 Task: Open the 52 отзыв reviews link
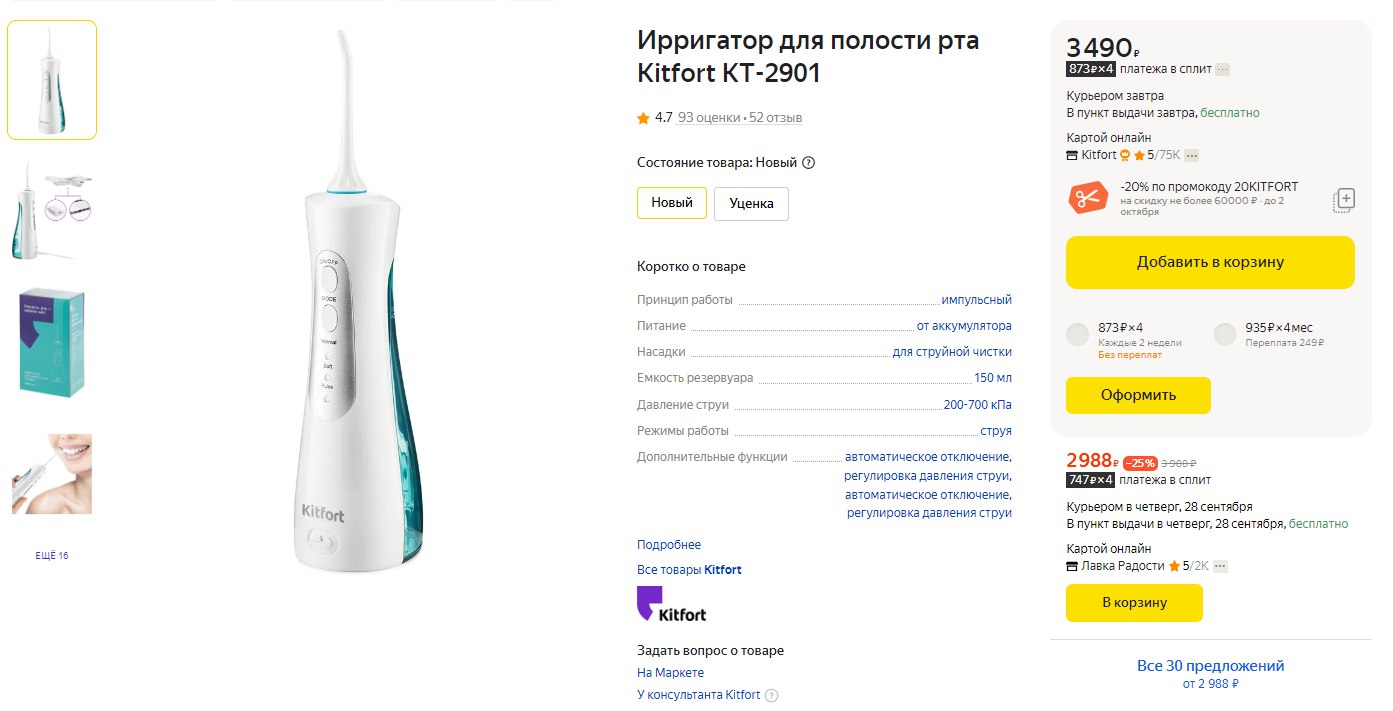[775, 118]
